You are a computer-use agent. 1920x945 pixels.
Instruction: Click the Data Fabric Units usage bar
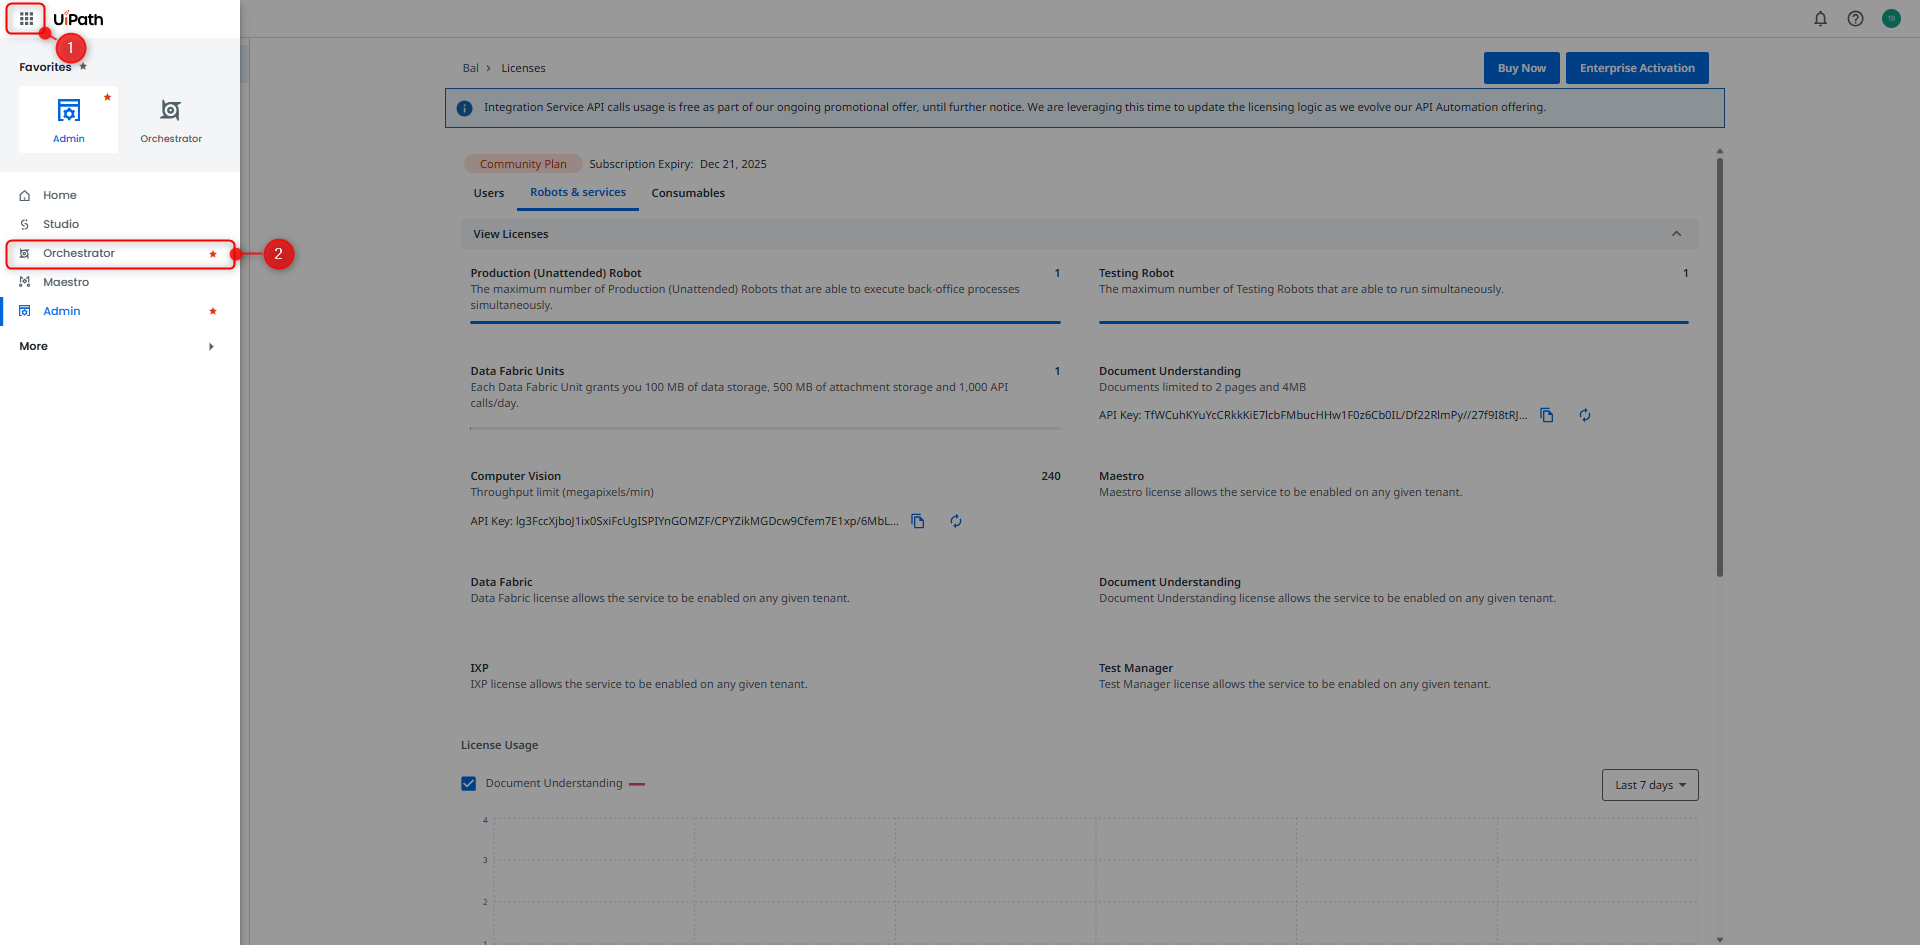pyautogui.click(x=765, y=428)
